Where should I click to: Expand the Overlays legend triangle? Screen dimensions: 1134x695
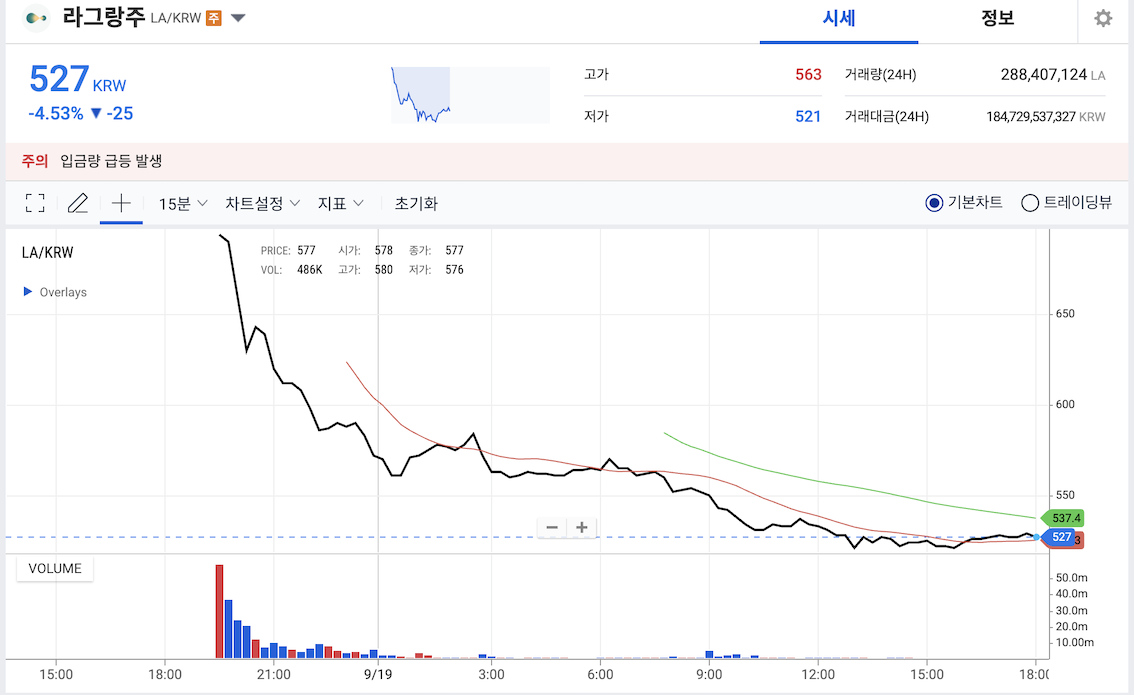[x=28, y=292]
